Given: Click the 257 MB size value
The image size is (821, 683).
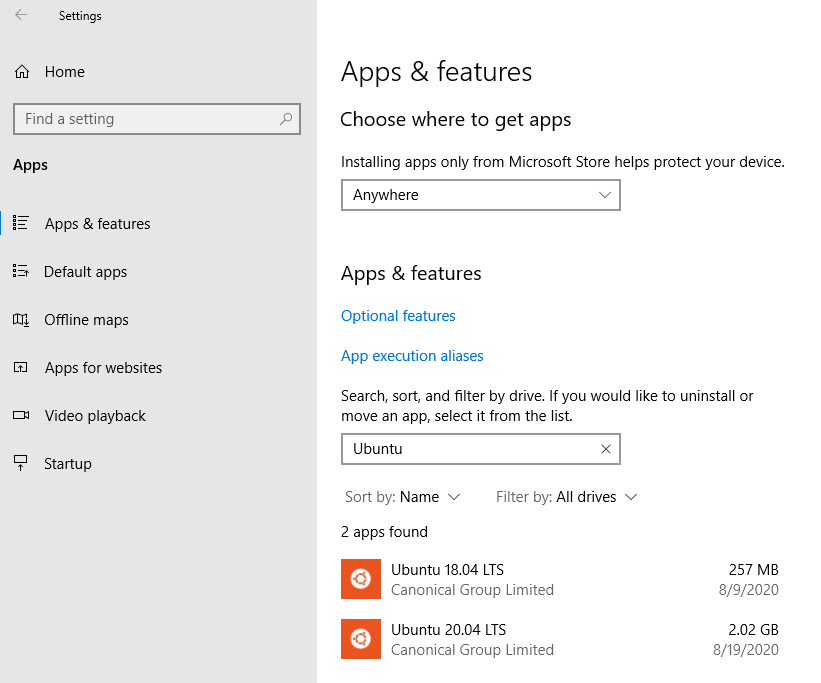Looking at the screenshot, I should tap(753, 569).
